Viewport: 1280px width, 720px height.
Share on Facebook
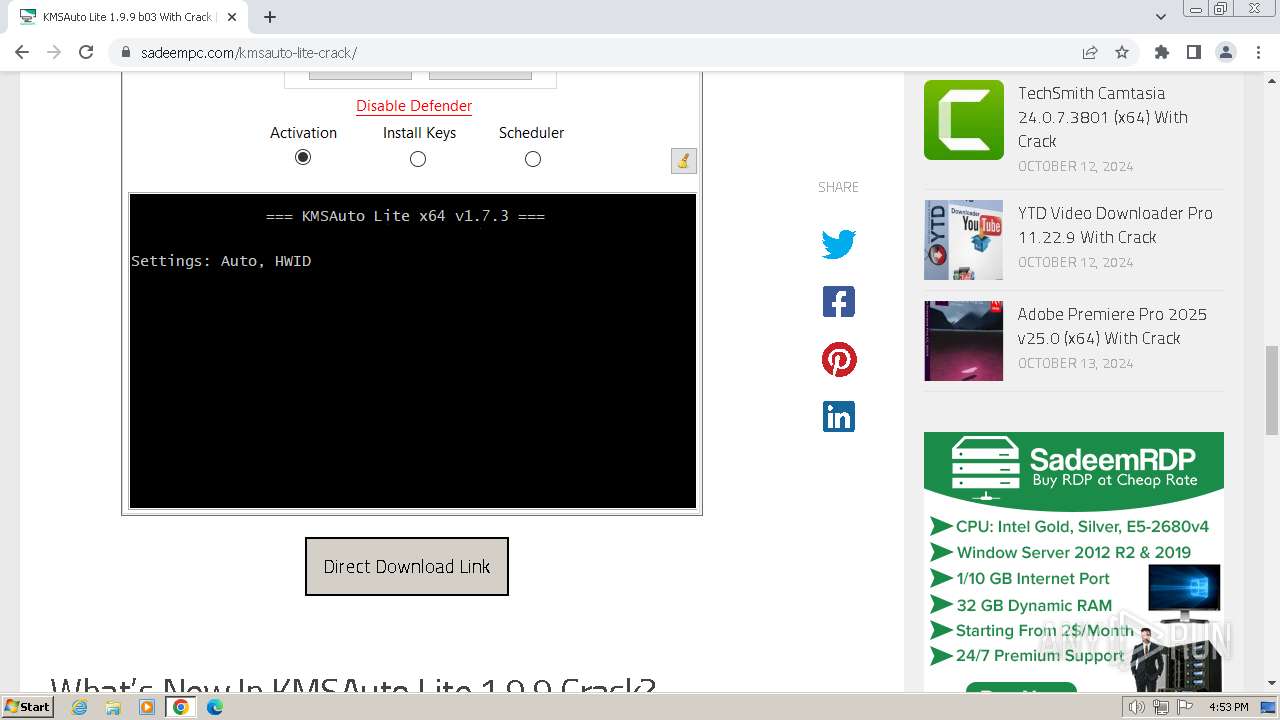pos(839,301)
